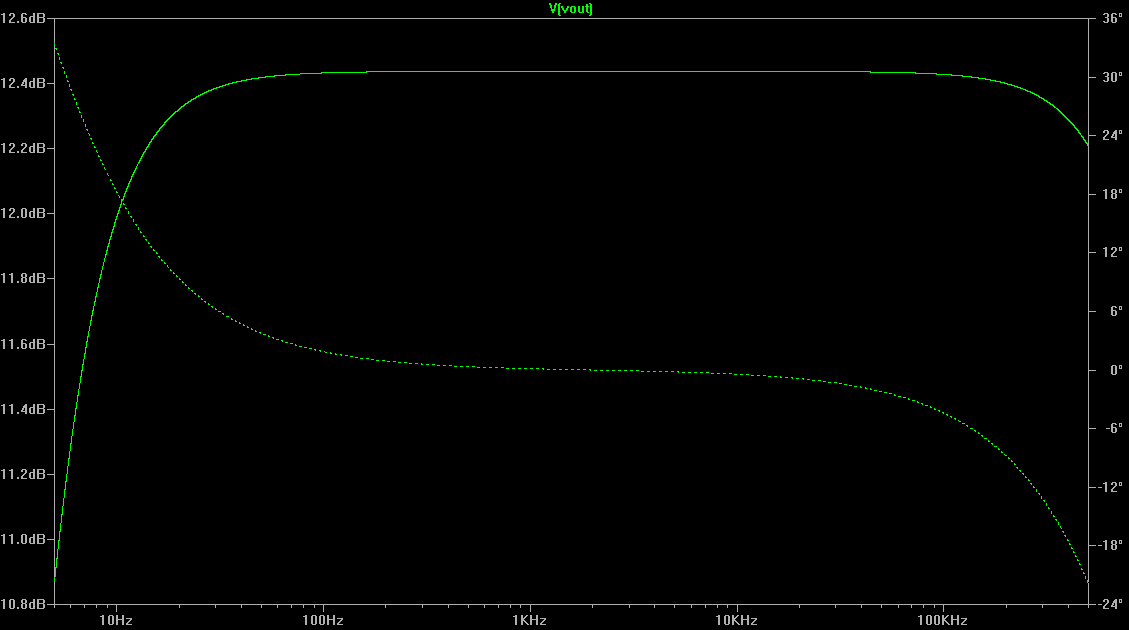Click the 12.6dB magnitude axis label
The image size is (1129, 630).
click(23, 18)
